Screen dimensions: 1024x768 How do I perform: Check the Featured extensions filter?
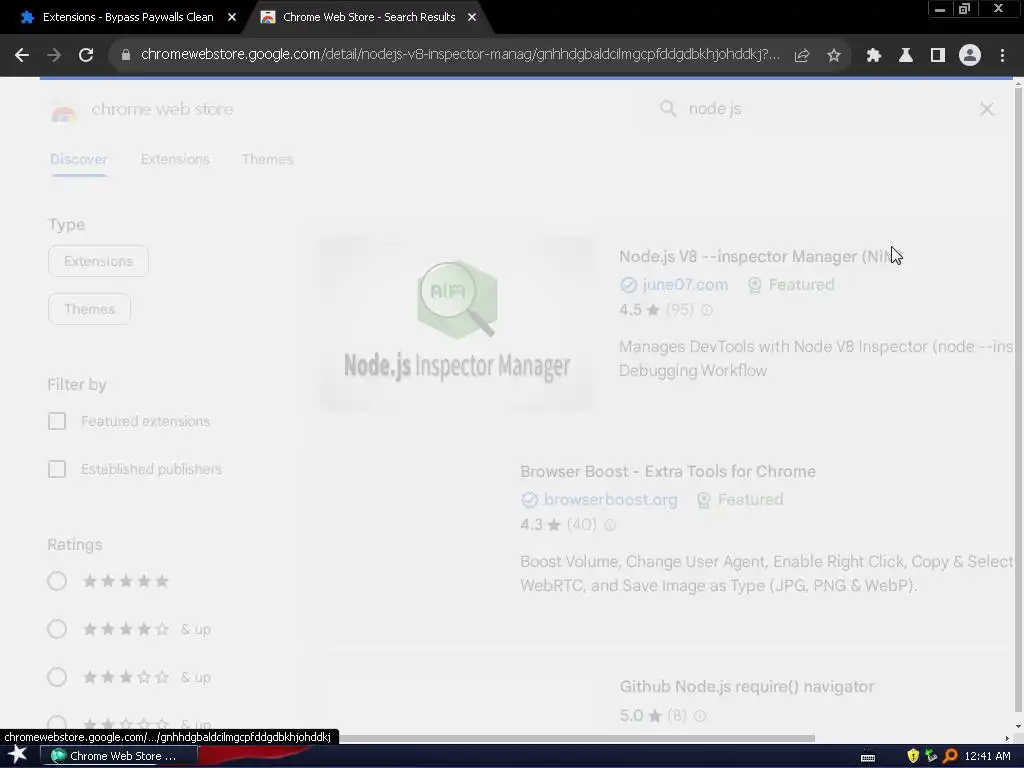pyautogui.click(x=57, y=421)
